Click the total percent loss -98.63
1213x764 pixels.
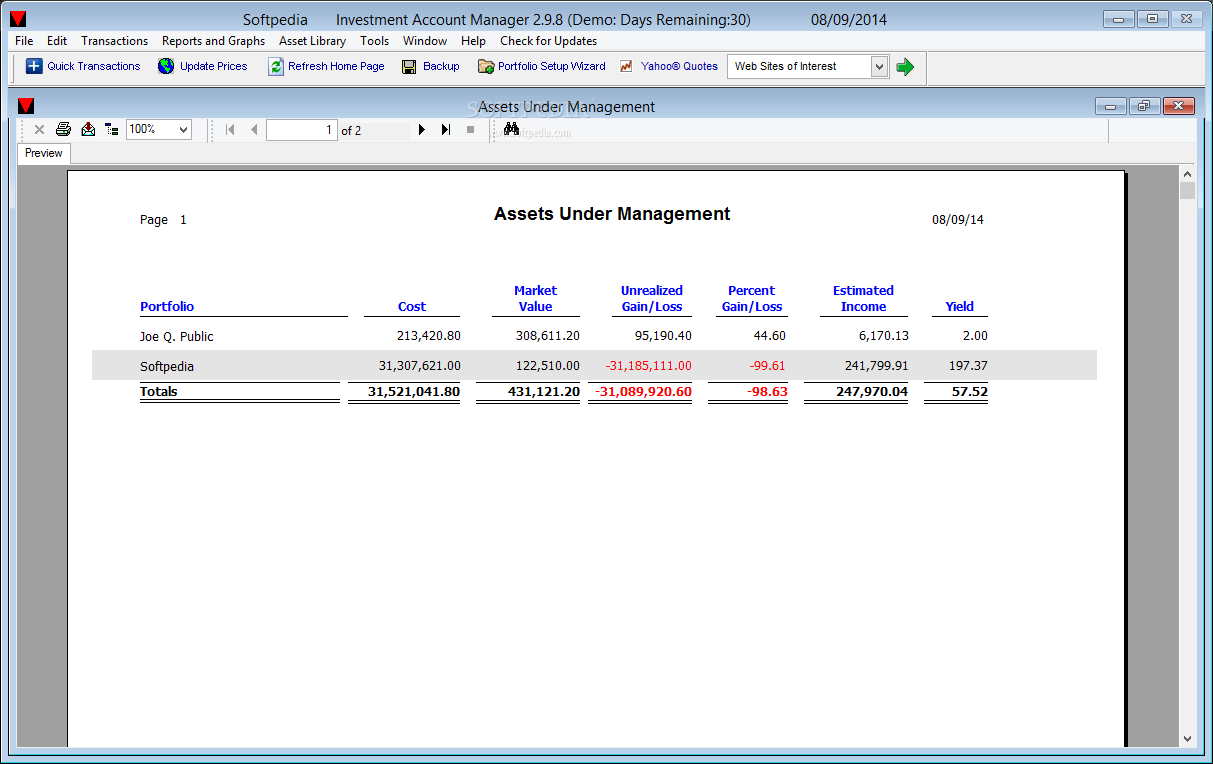(767, 392)
